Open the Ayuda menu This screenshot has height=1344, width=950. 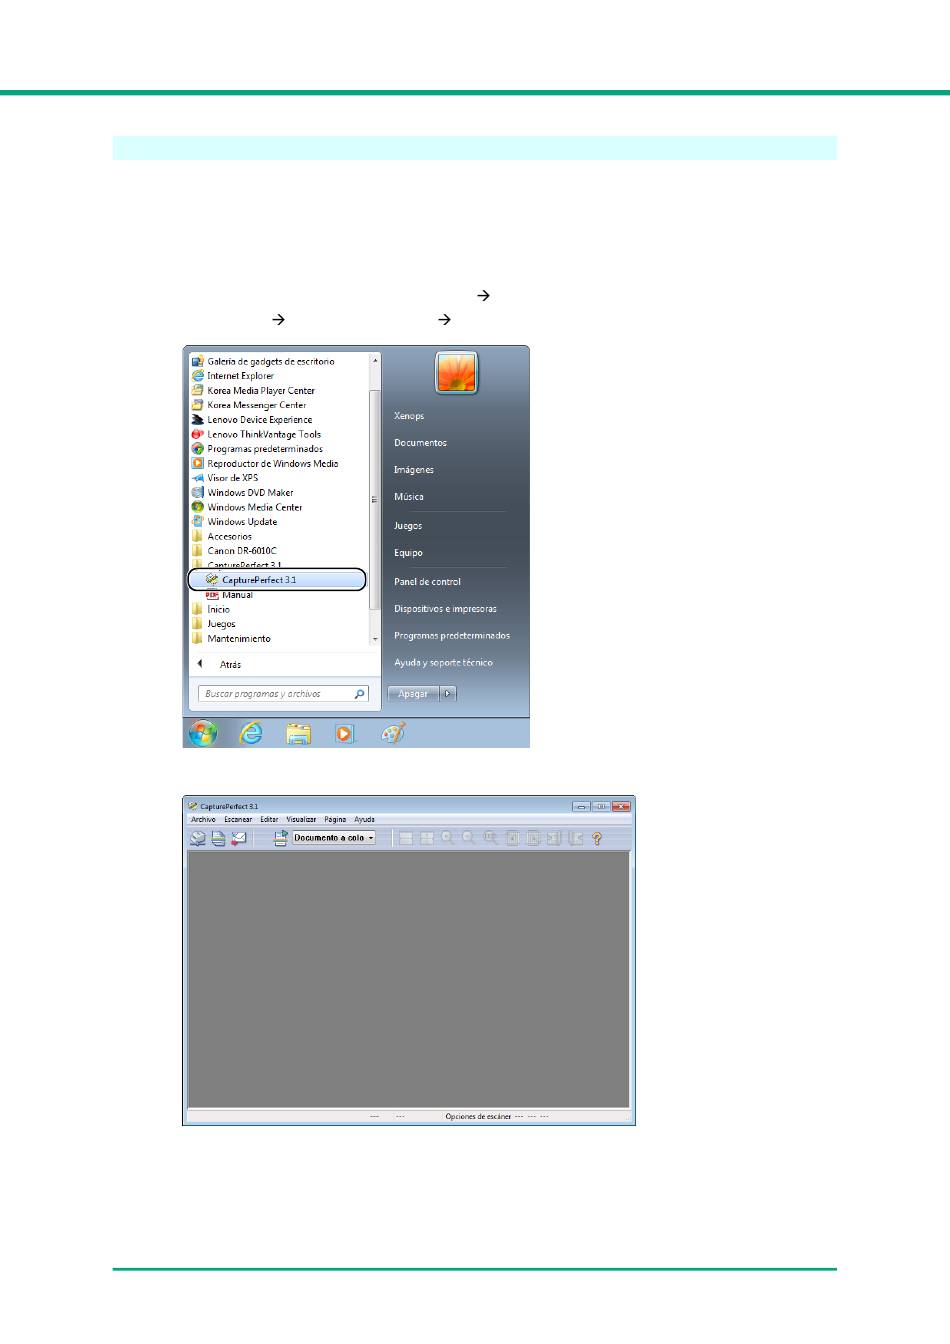(364, 819)
